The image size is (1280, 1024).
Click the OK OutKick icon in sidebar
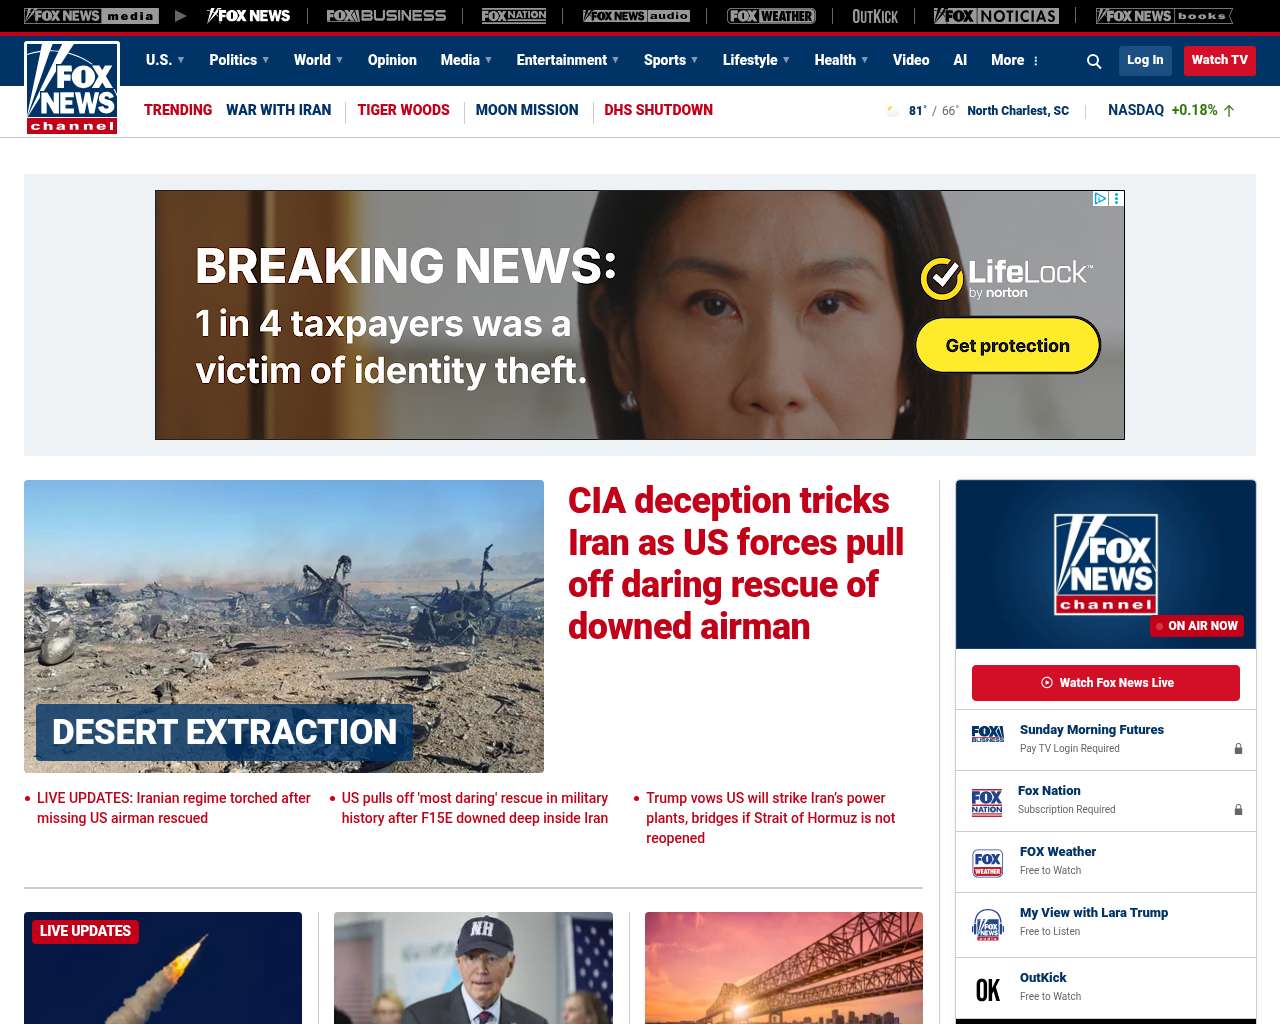988,990
